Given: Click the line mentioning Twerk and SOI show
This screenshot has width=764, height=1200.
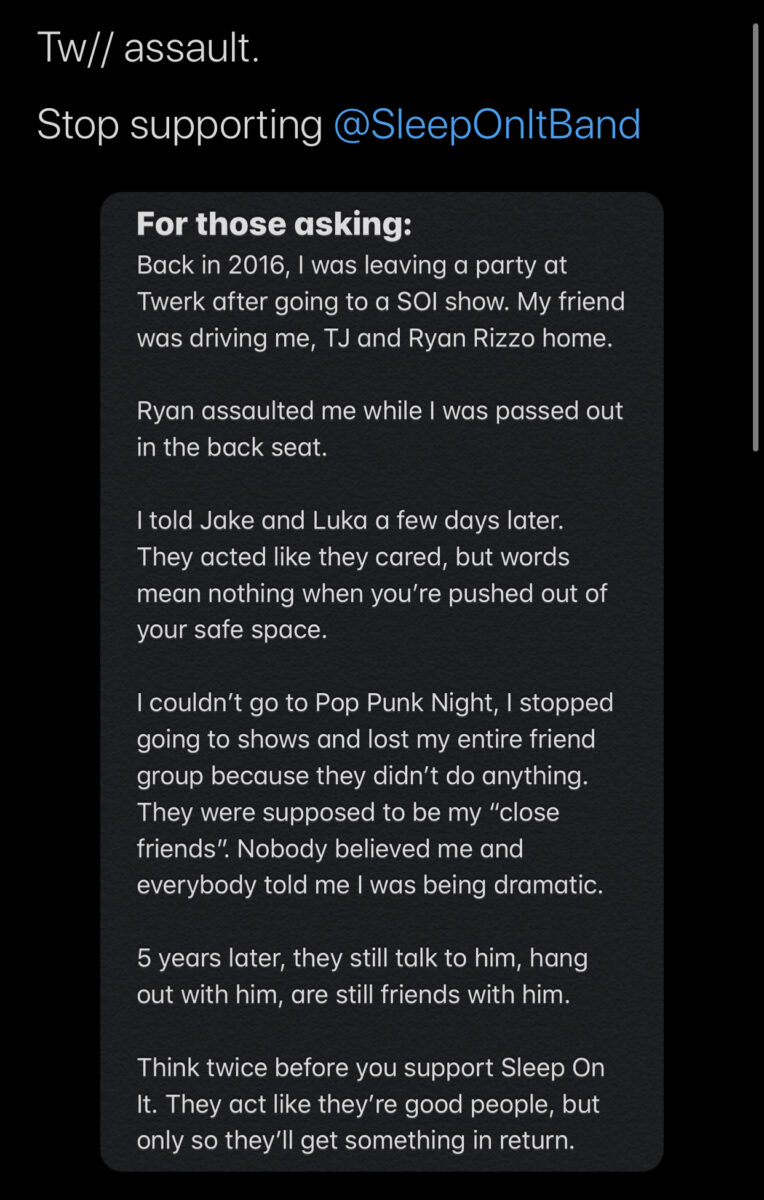Looking at the screenshot, I should click(380, 302).
